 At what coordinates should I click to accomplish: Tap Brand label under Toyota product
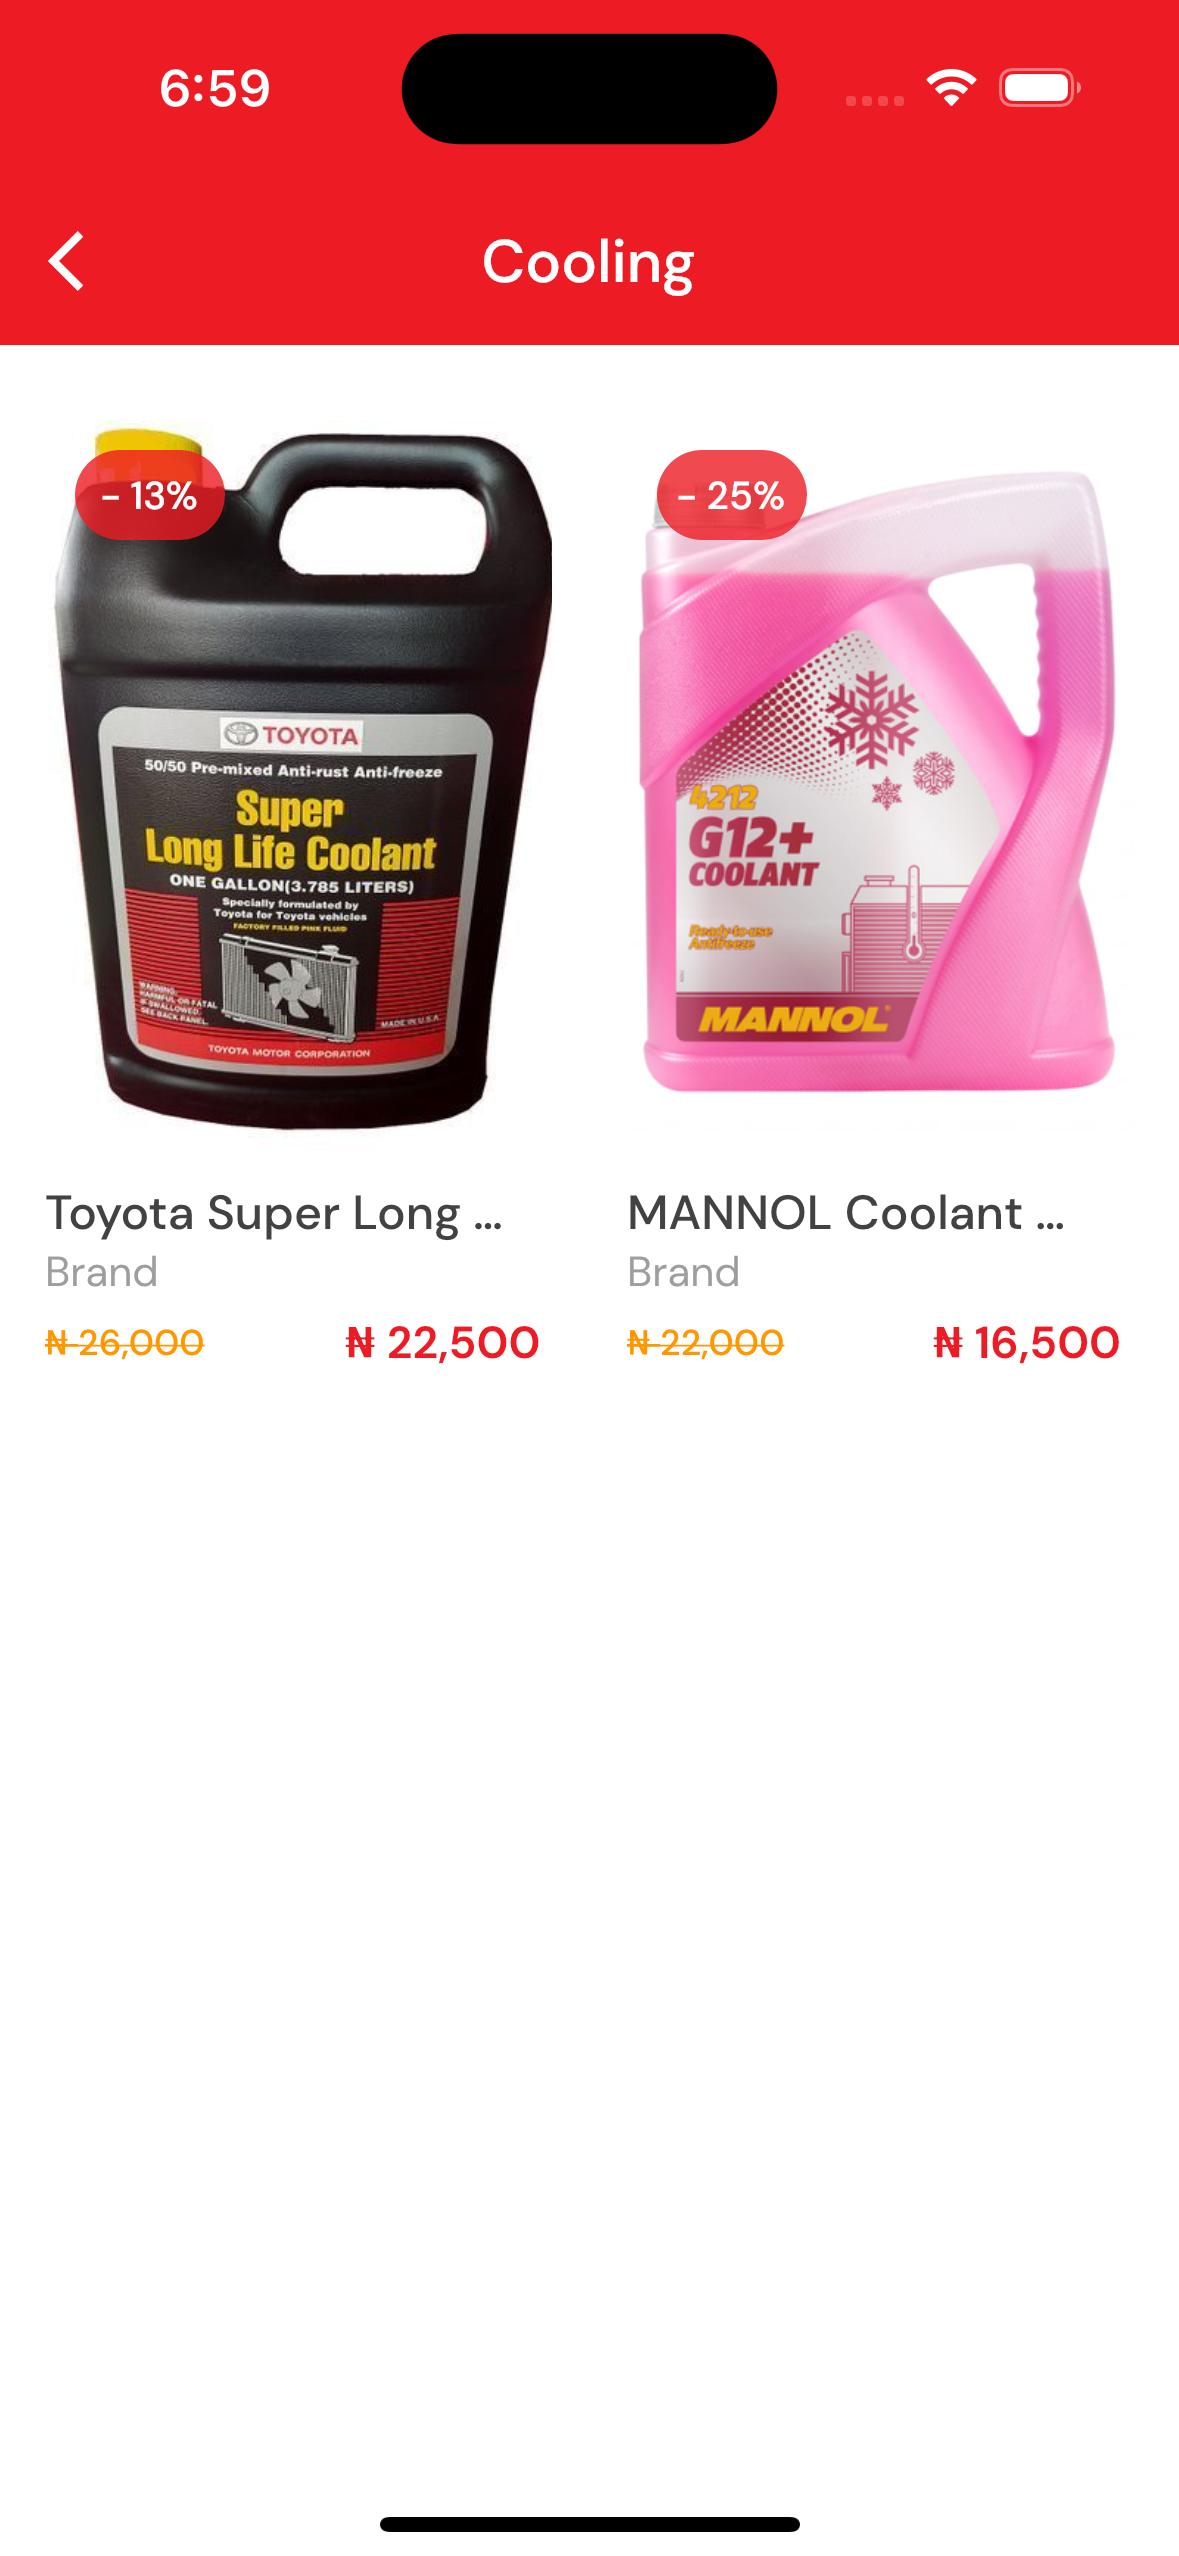102,1272
